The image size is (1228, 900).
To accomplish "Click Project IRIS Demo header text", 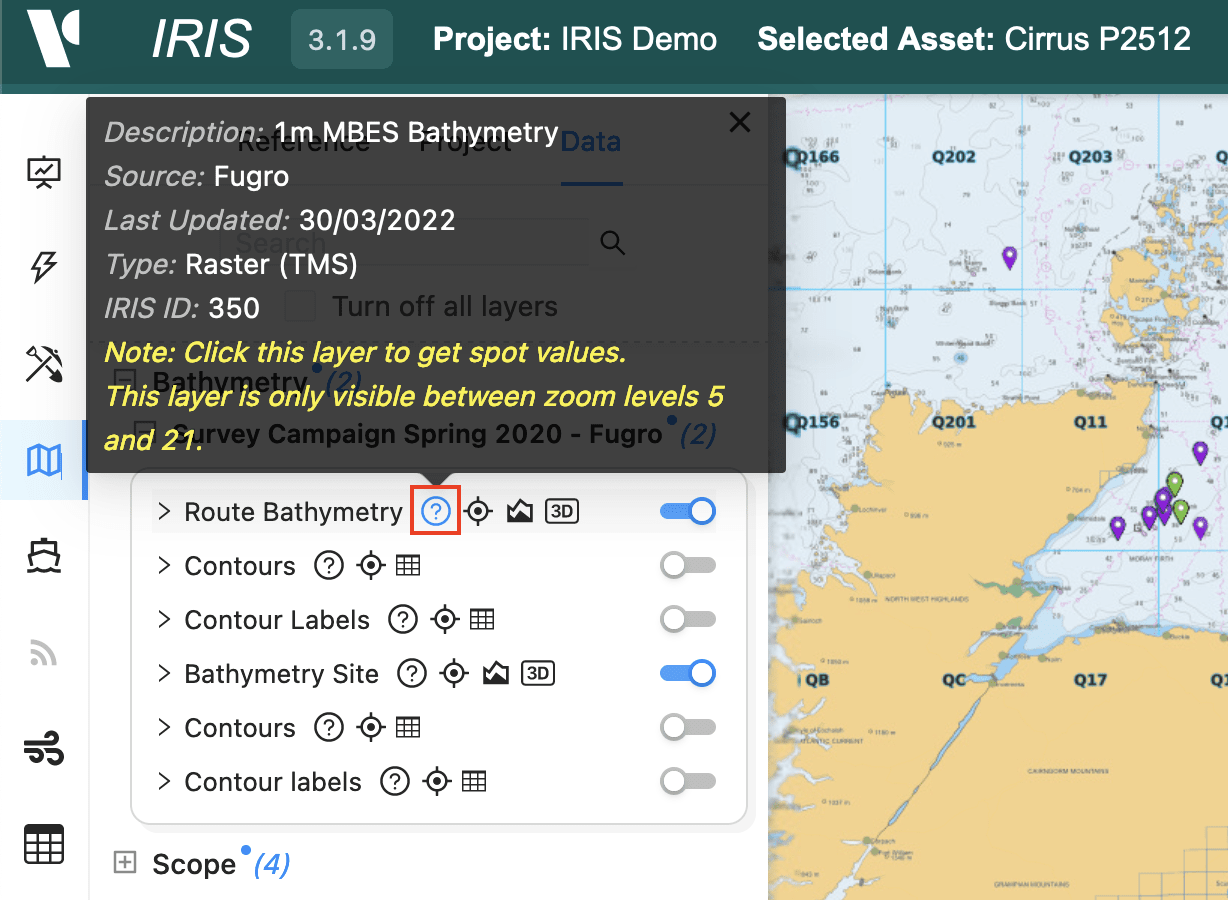I will [x=575, y=40].
